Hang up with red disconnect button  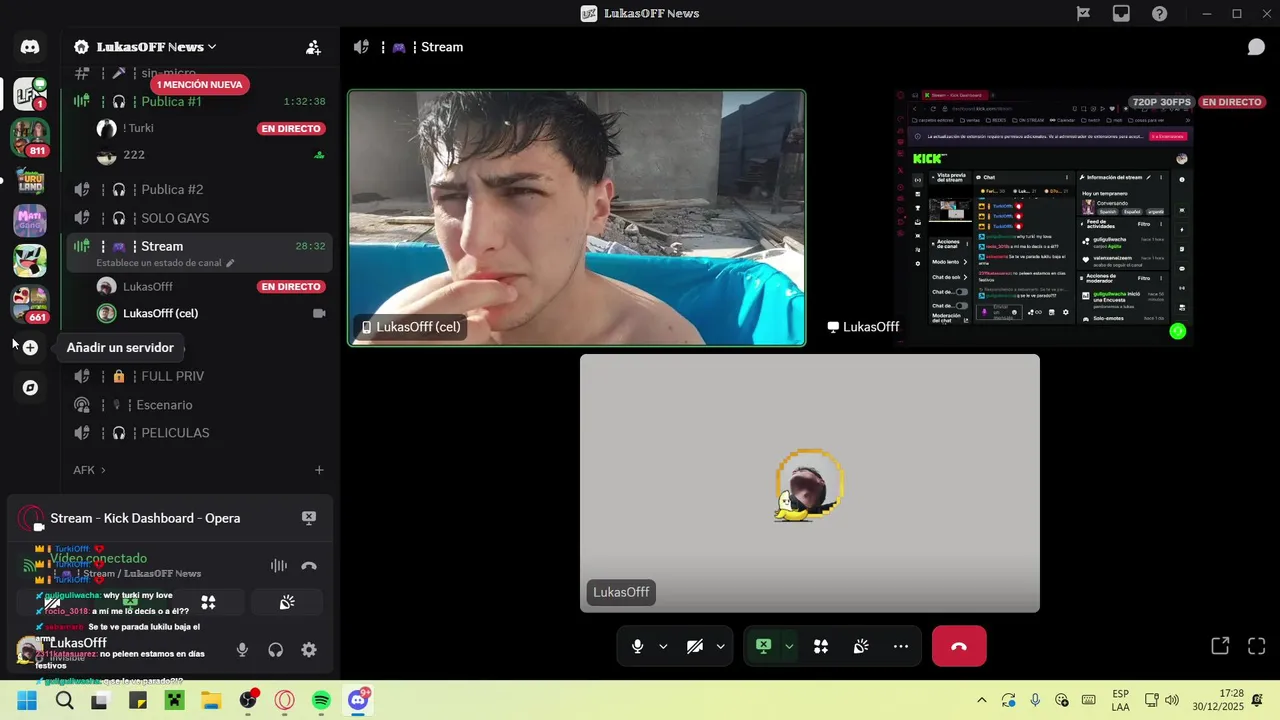click(x=959, y=646)
